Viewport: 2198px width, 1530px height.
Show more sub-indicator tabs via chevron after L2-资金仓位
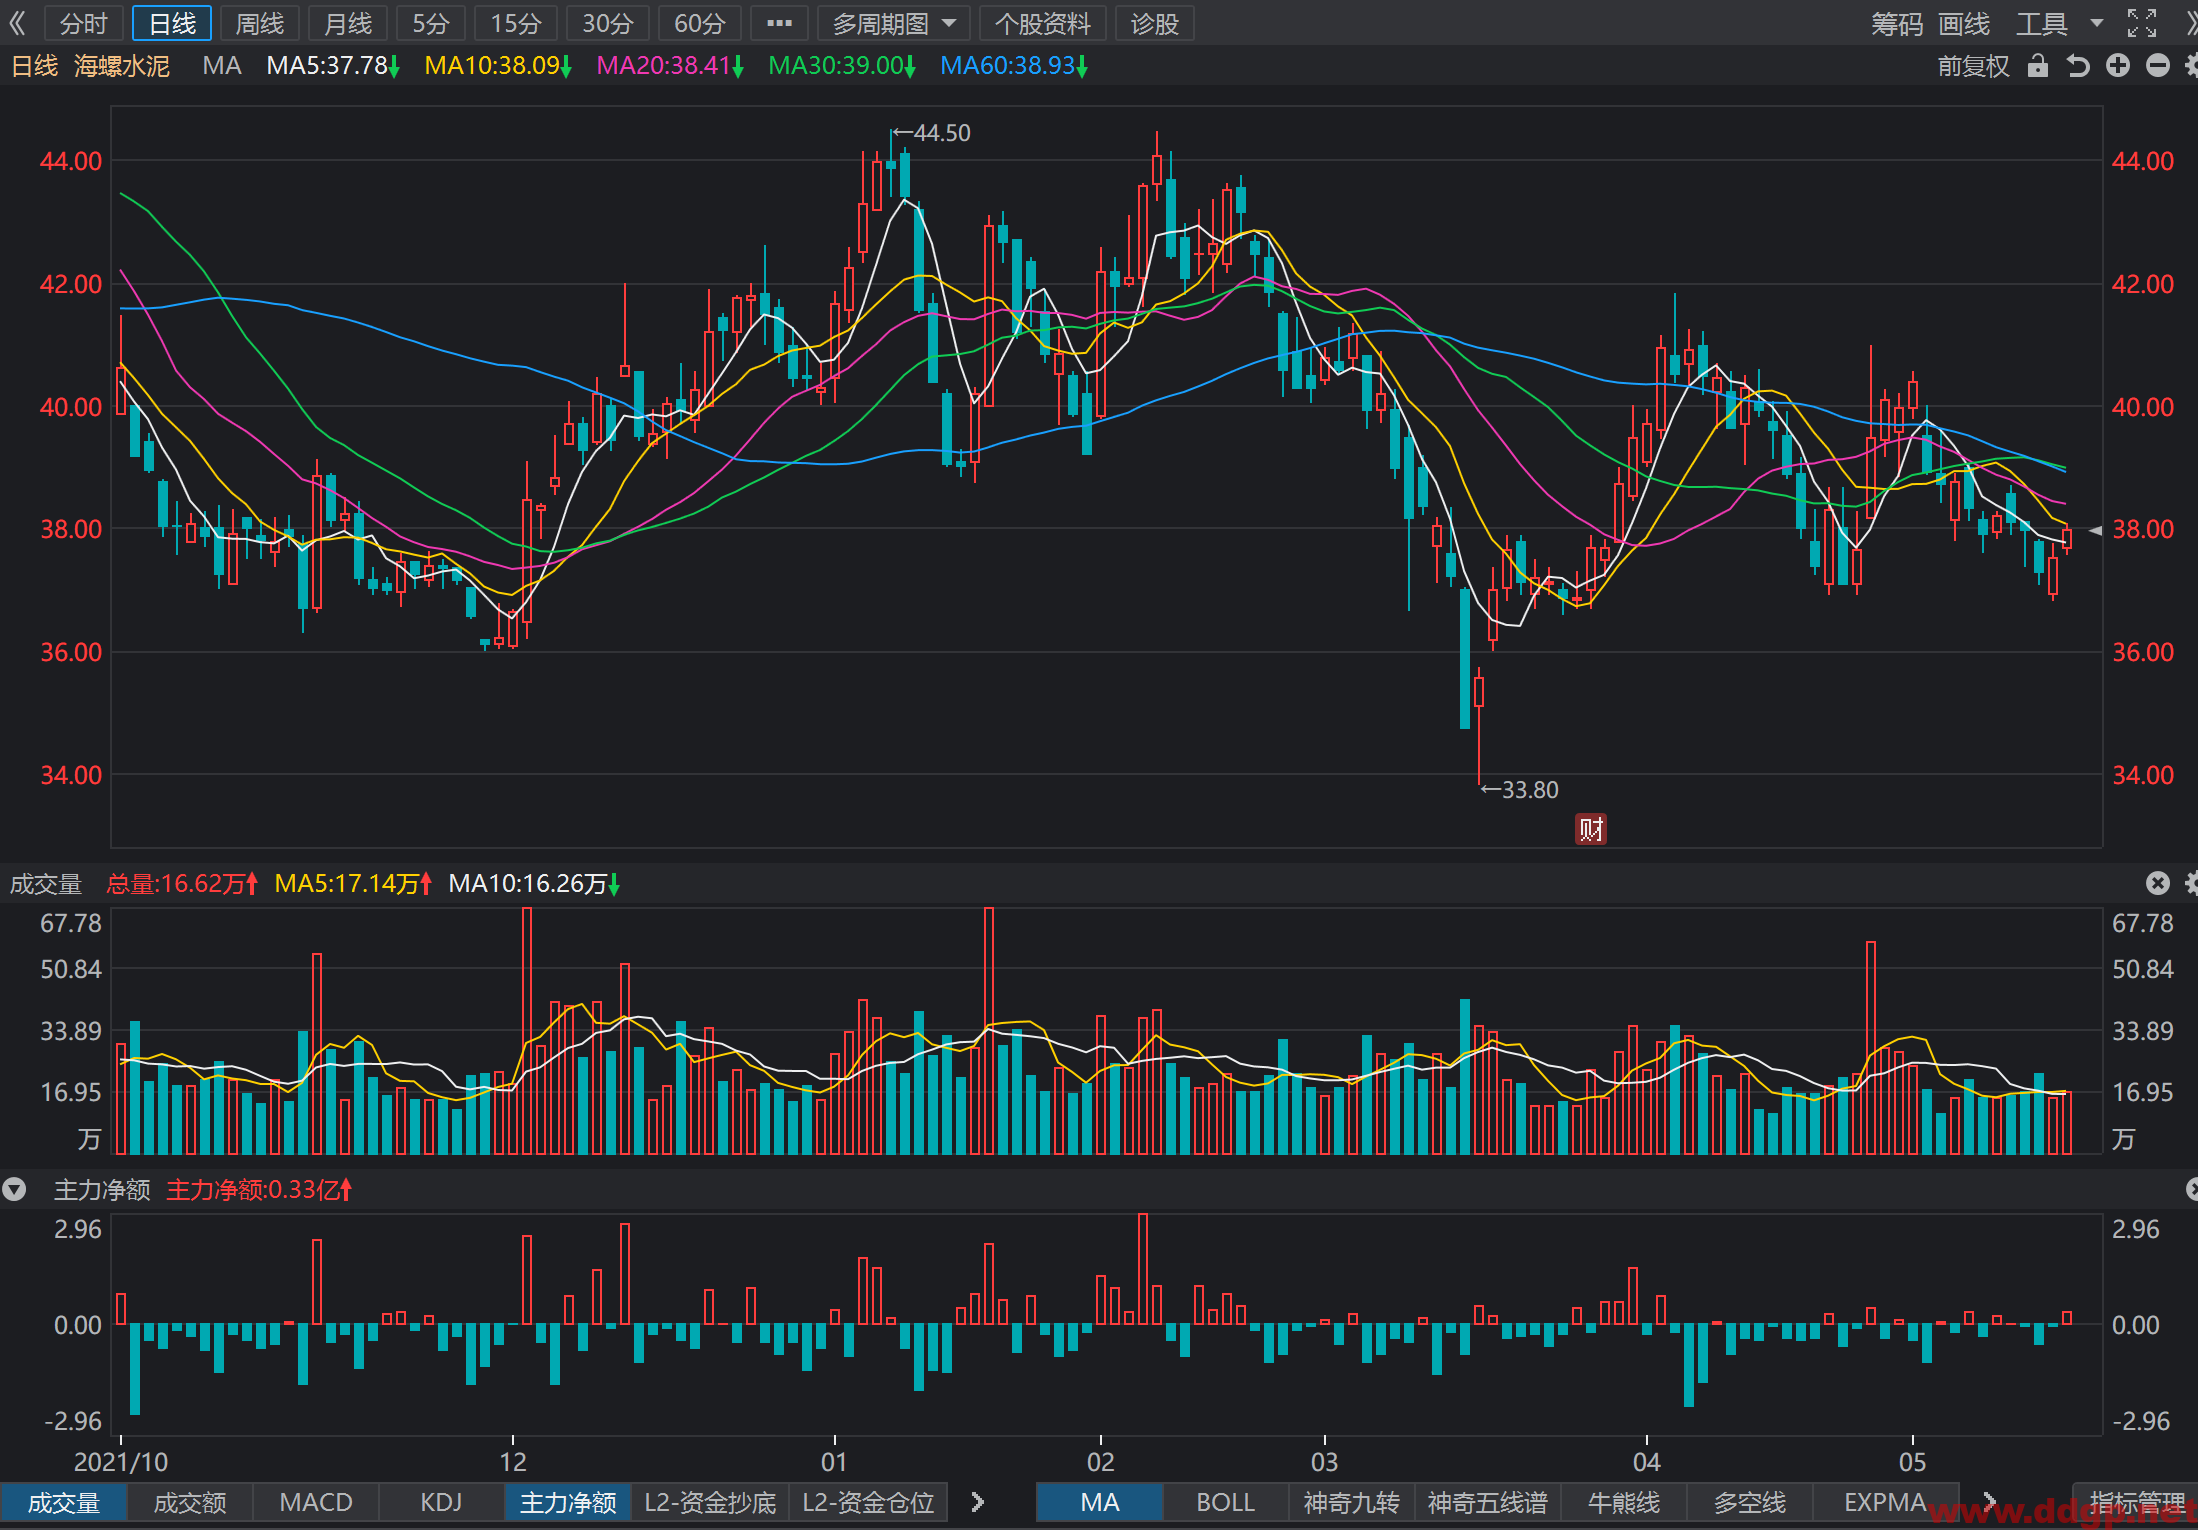(x=977, y=1502)
